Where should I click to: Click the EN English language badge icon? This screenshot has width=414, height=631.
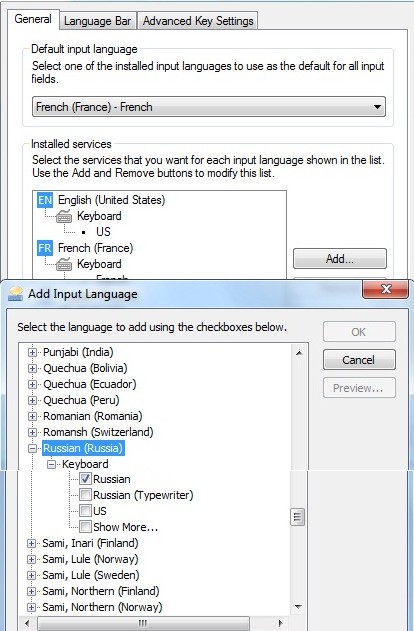[x=45, y=200]
